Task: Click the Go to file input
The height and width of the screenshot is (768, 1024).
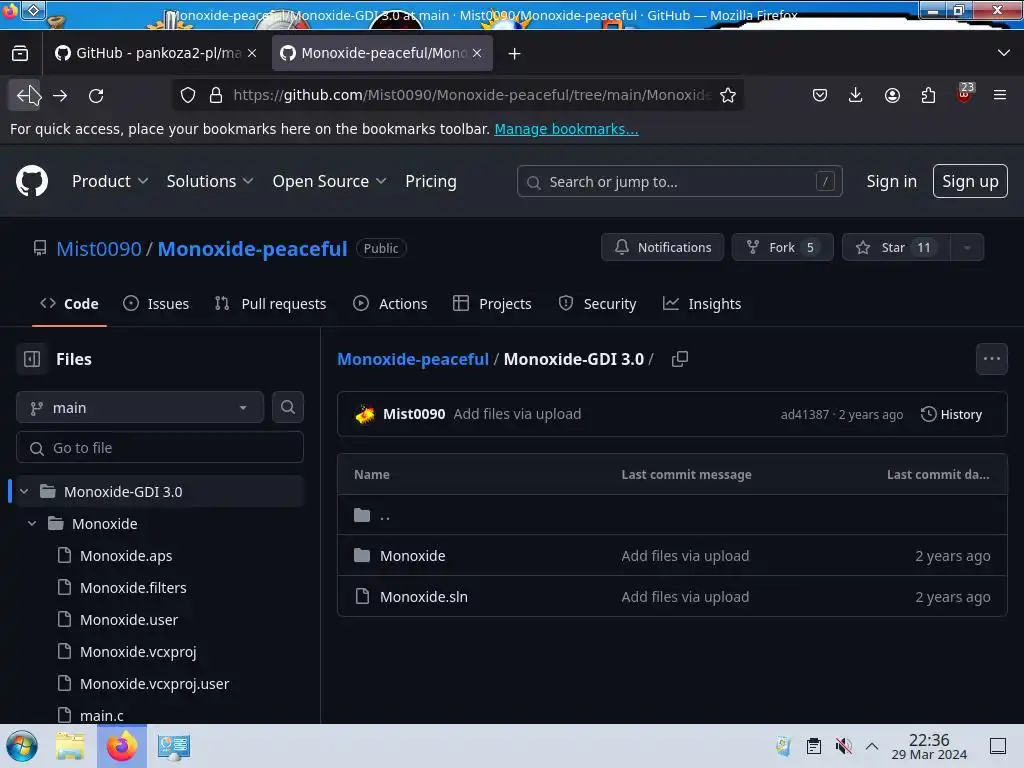Action: point(159,447)
